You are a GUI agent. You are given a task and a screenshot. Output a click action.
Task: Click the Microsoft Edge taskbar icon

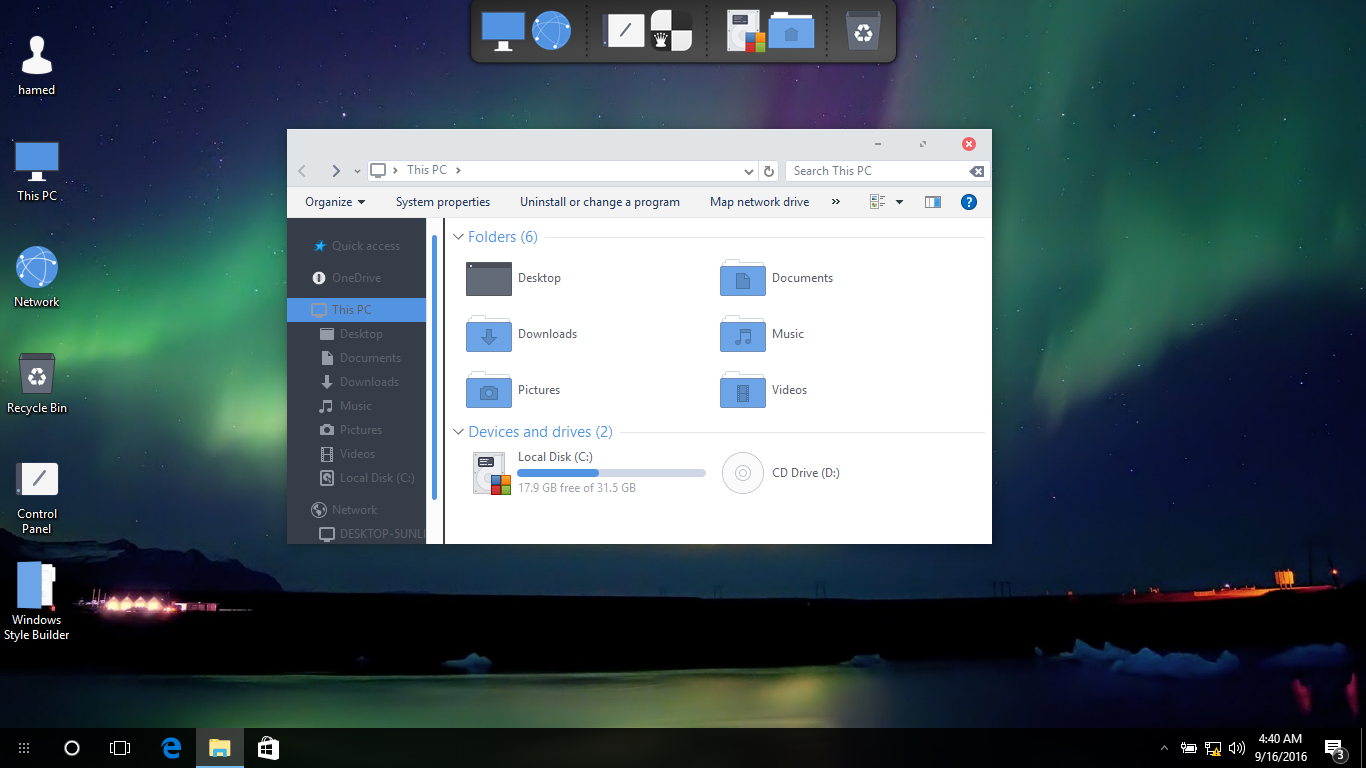click(171, 747)
